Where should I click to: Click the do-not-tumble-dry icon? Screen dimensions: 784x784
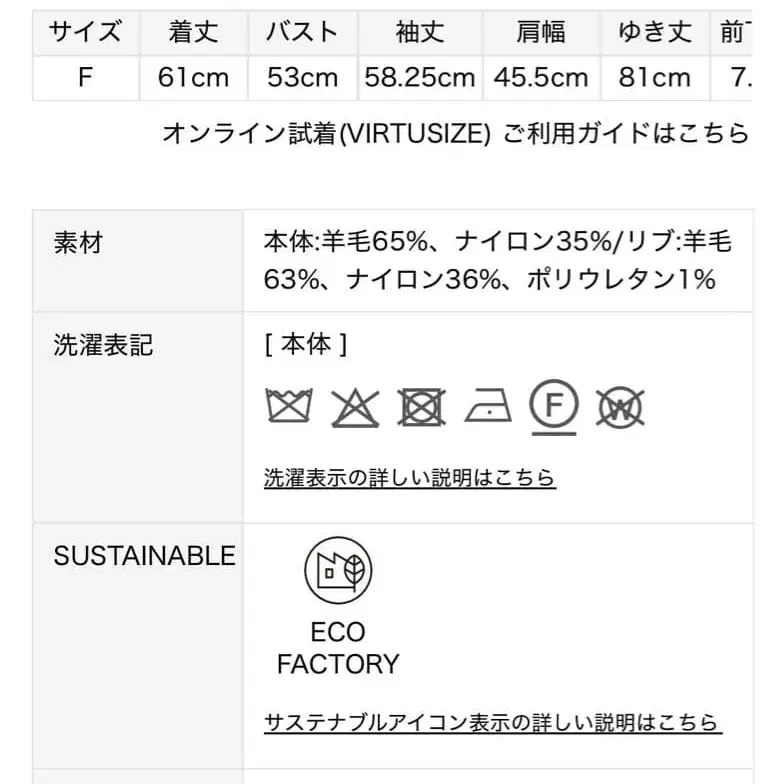click(421, 407)
